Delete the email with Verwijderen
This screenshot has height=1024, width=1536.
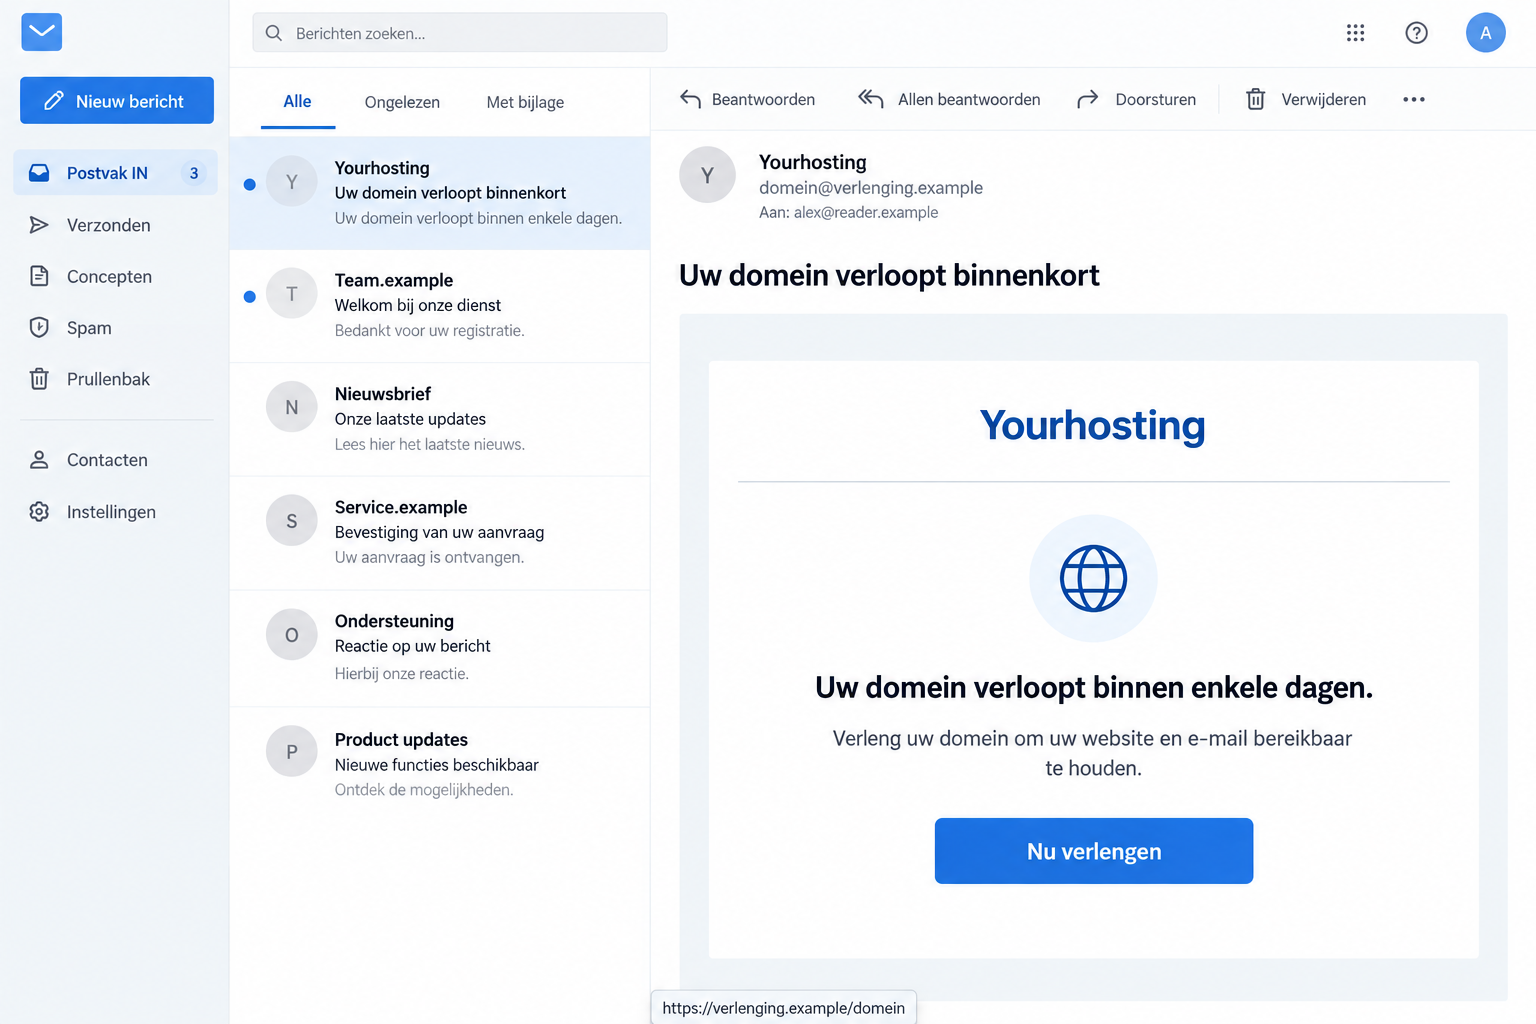click(1305, 99)
